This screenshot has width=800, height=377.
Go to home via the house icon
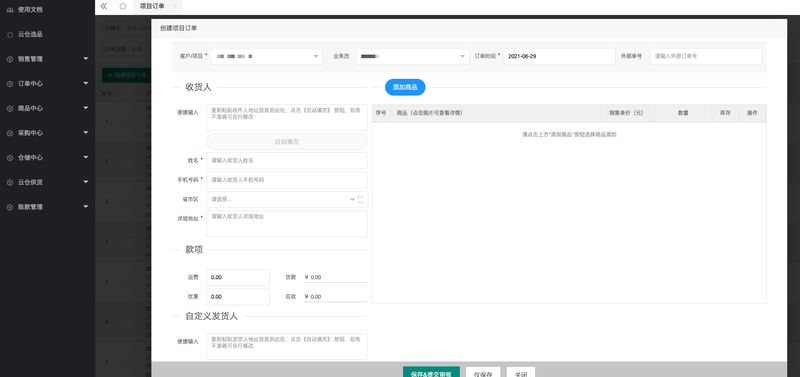(x=122, y=6)
